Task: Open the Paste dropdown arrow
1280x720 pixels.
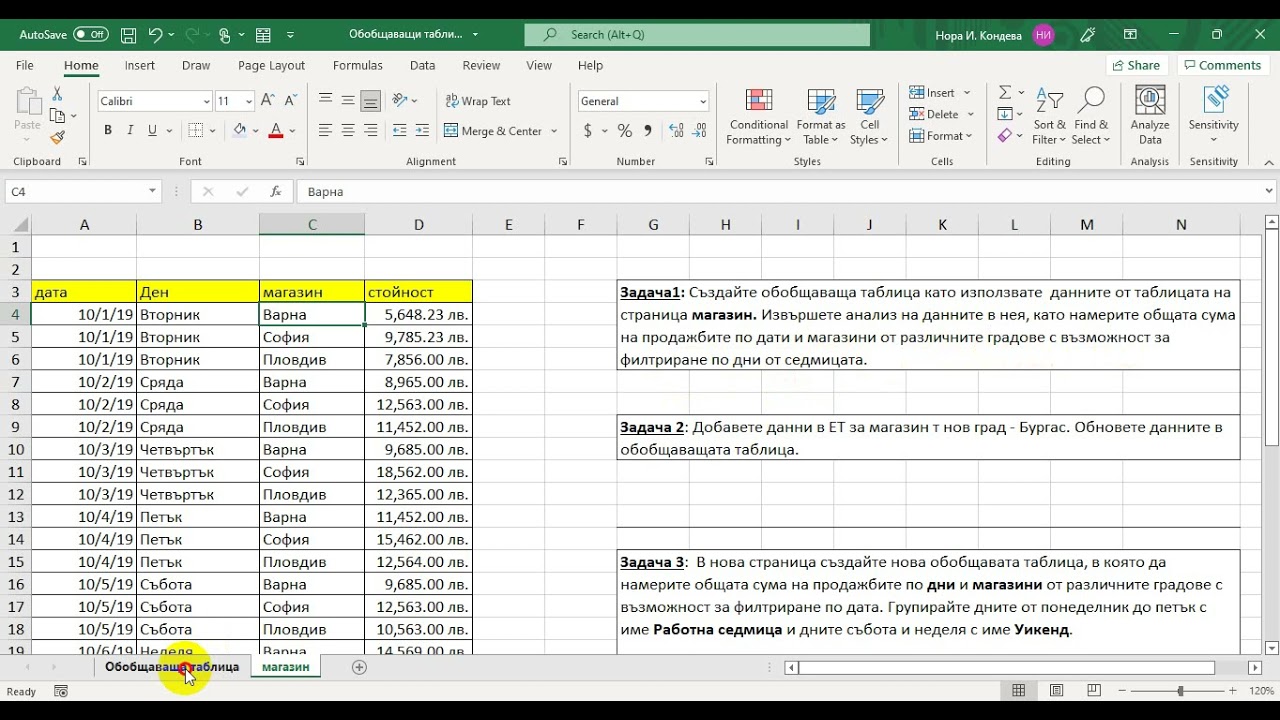Action: [27, 140]
